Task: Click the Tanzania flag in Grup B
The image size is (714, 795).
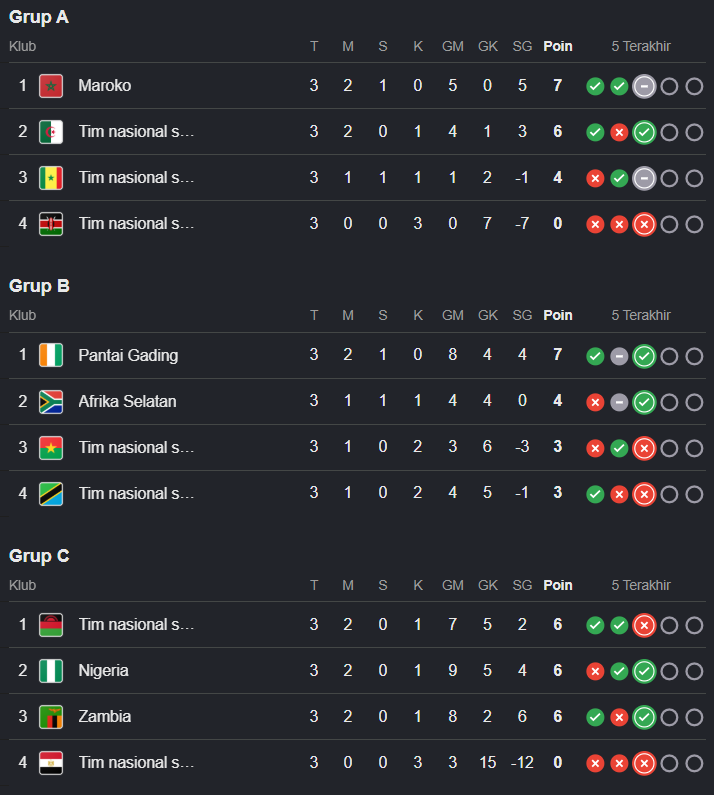Action: click(51, 493)
